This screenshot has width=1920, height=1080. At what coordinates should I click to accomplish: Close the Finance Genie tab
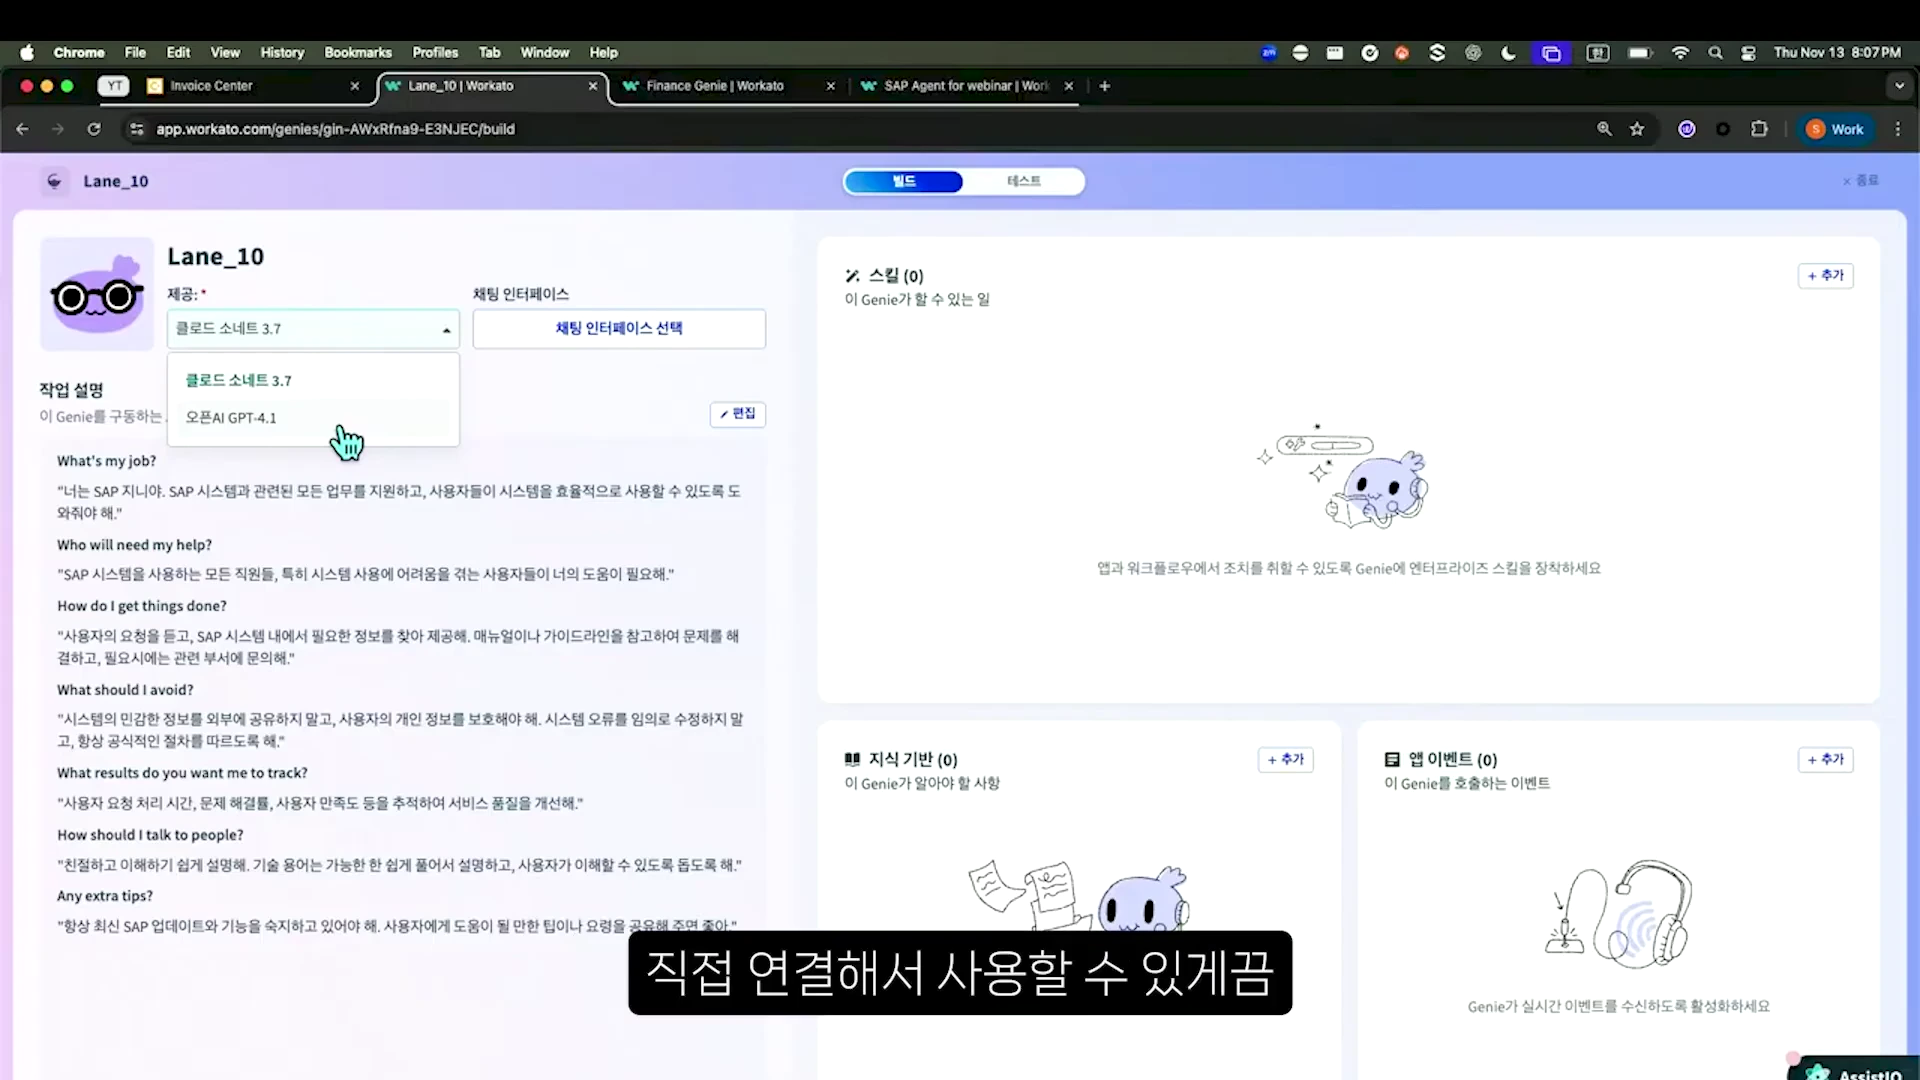pos(830,86)
